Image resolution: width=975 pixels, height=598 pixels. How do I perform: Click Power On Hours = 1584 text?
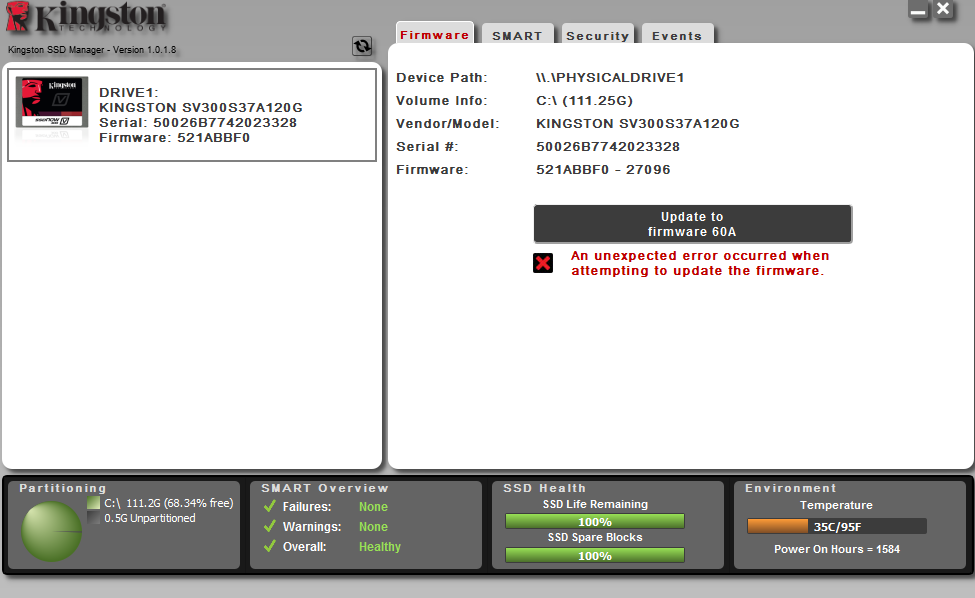pyautogui.click(x=837, y=549)
